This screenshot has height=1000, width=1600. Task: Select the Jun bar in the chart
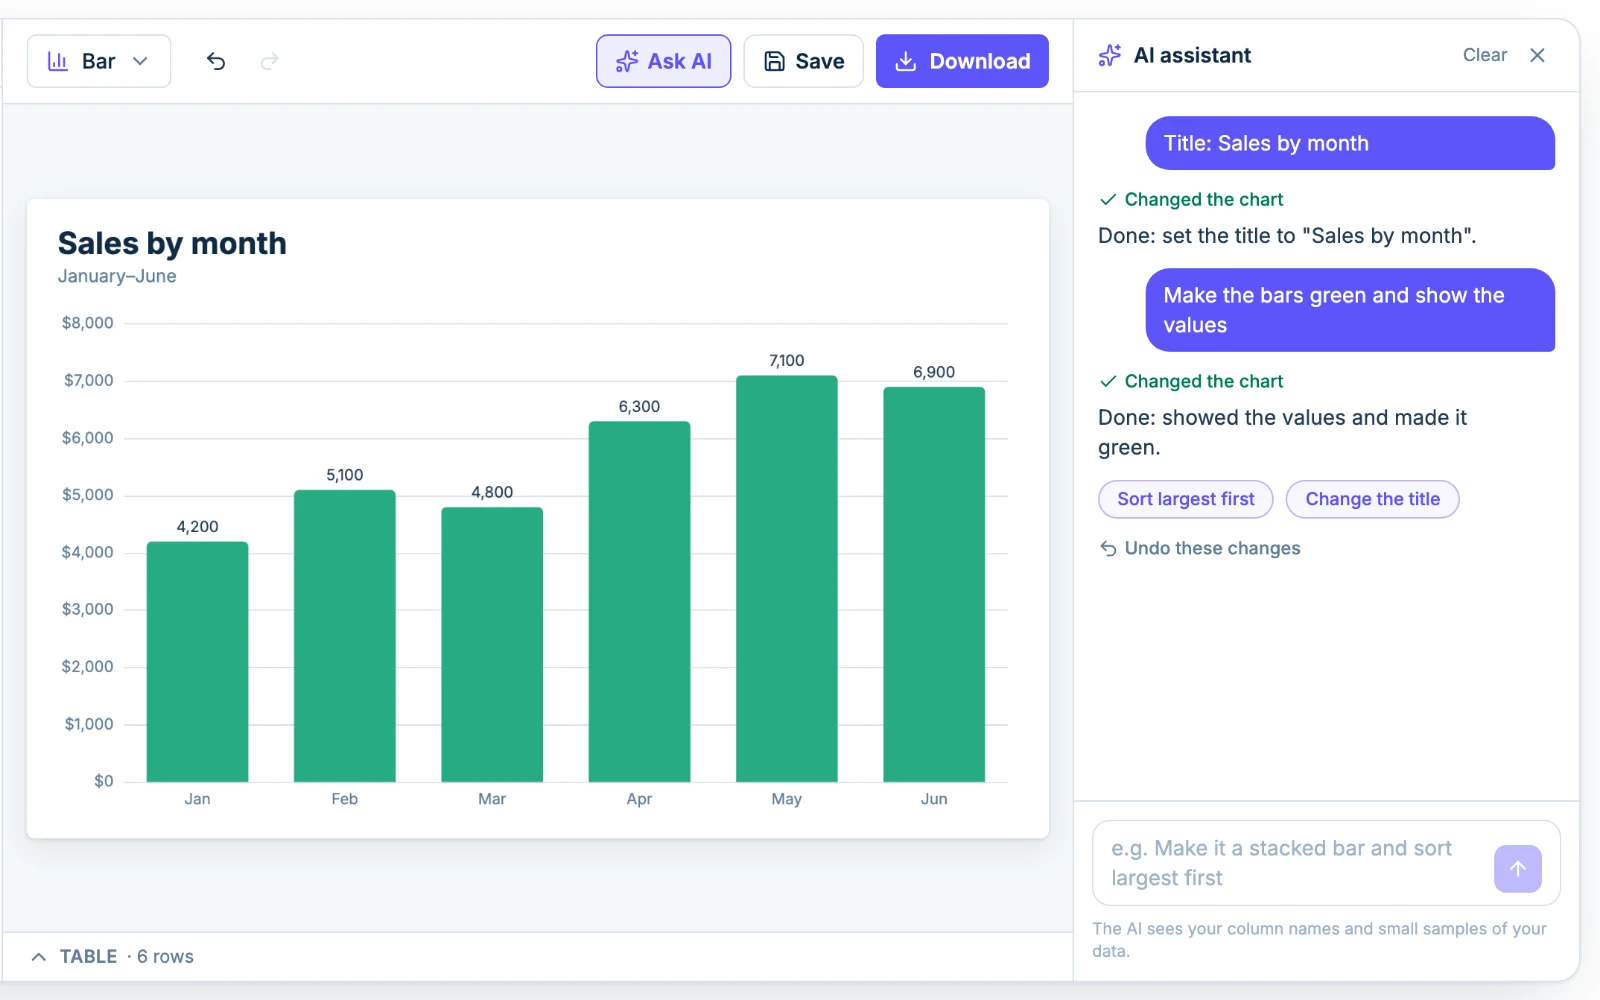tap(934, 584)
